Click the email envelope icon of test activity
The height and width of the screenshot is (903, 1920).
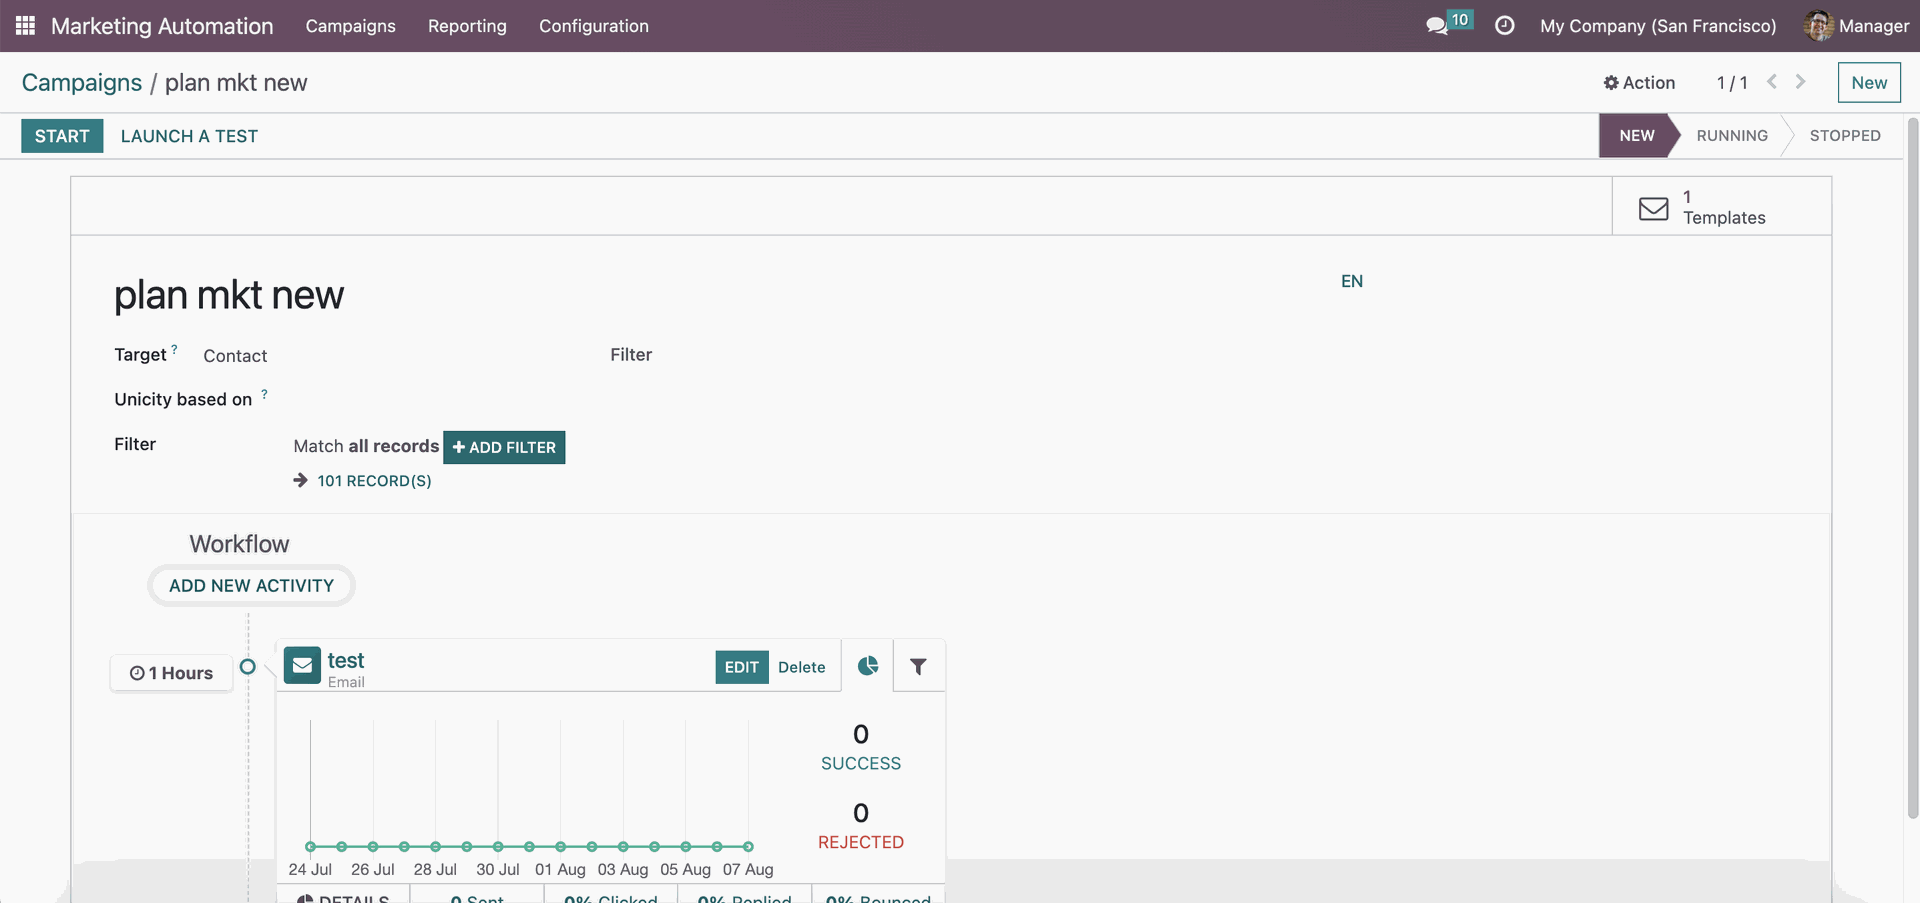coord(302,665)
